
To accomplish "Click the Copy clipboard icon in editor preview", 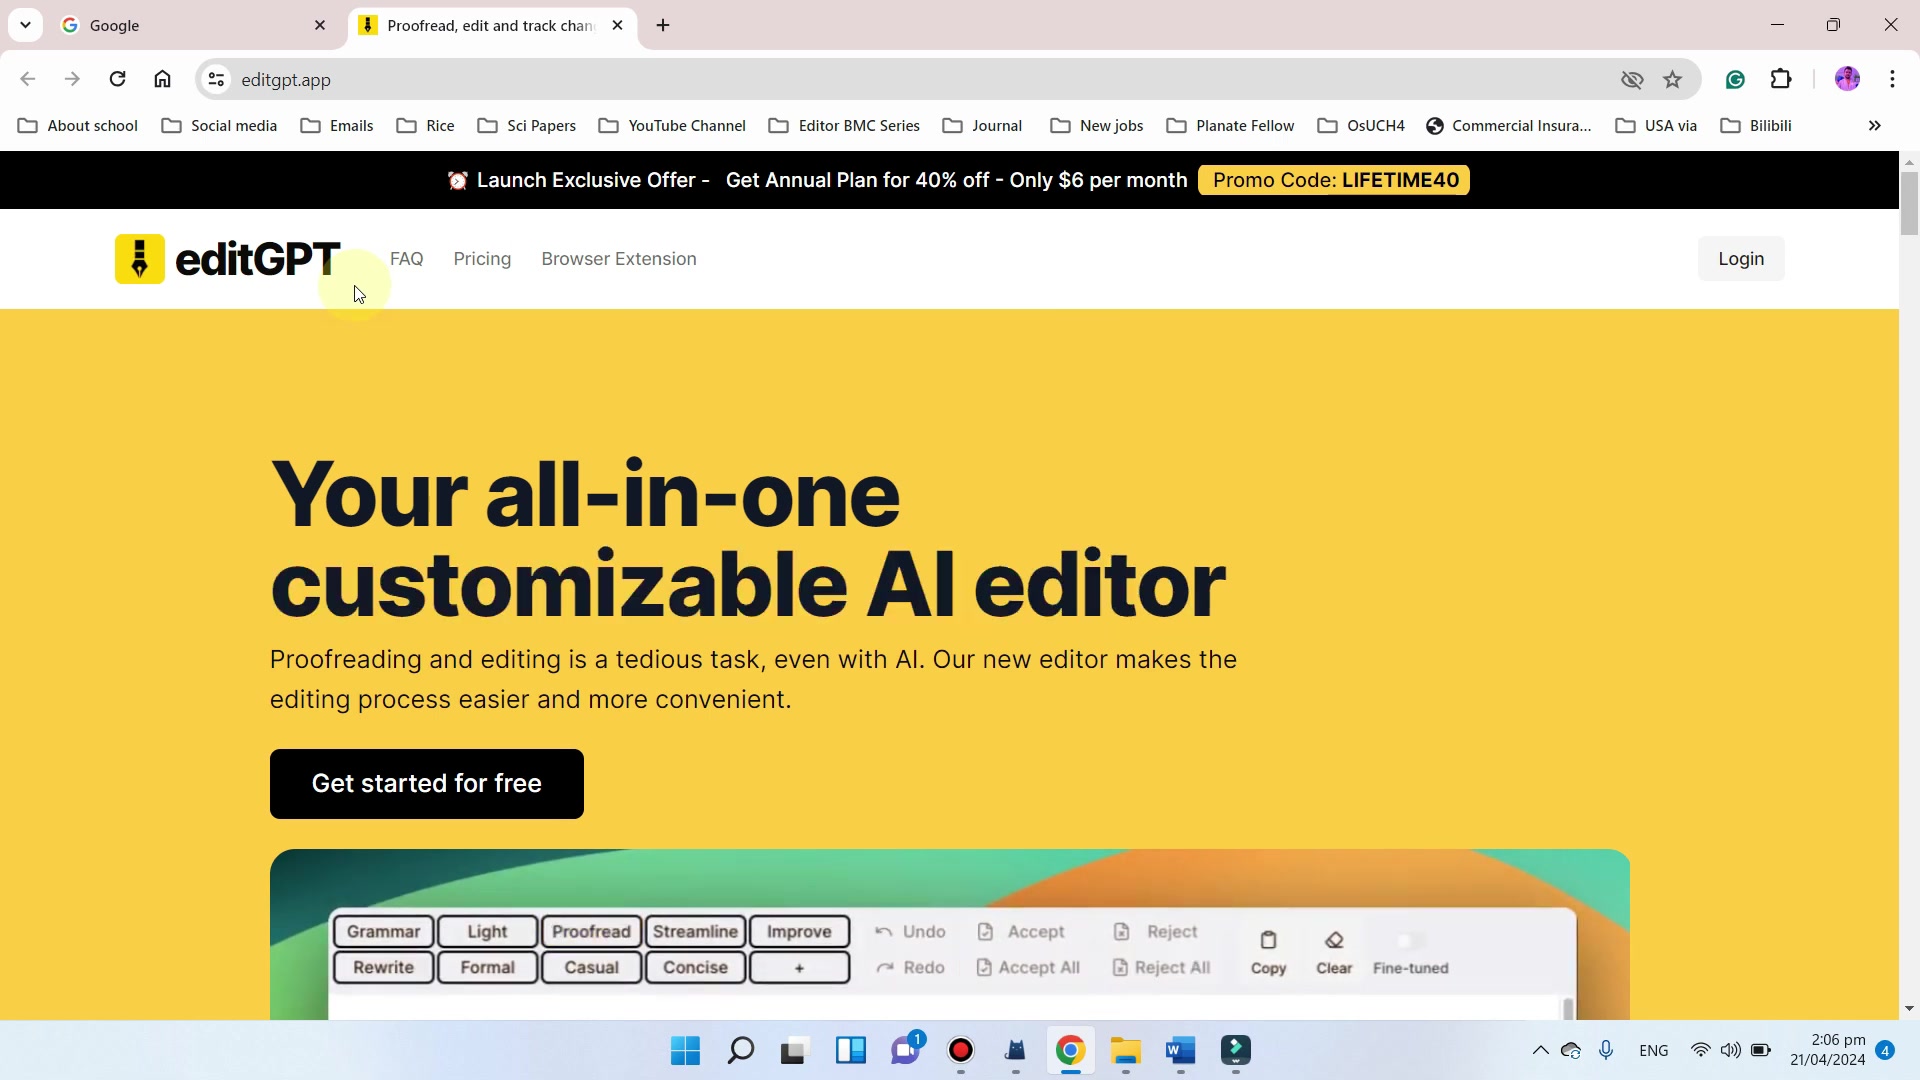I will [1268, 940].
